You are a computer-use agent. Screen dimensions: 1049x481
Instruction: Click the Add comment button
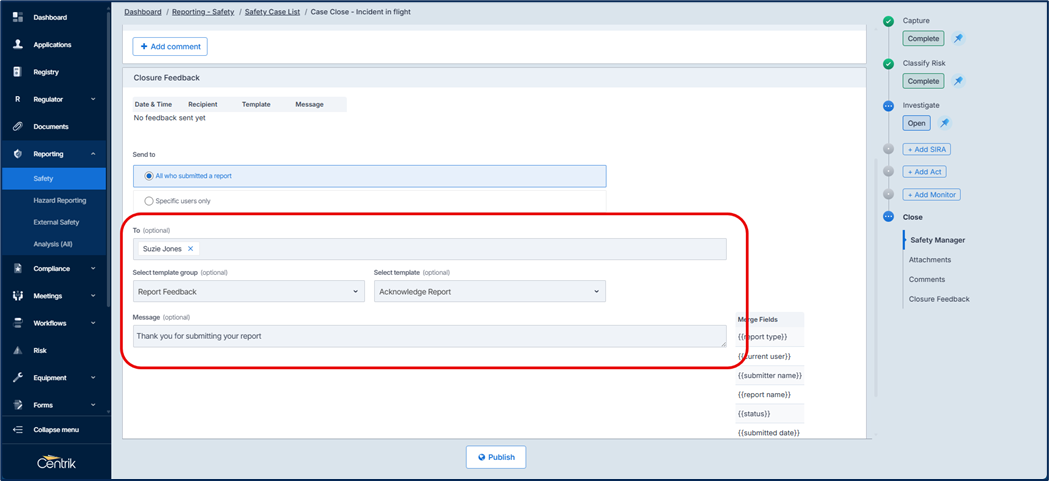(x=170, y=47)
